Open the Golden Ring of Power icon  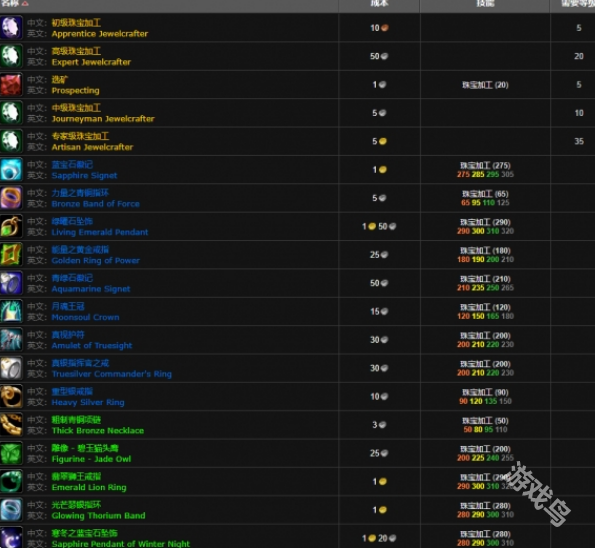[x=11, y=255]
